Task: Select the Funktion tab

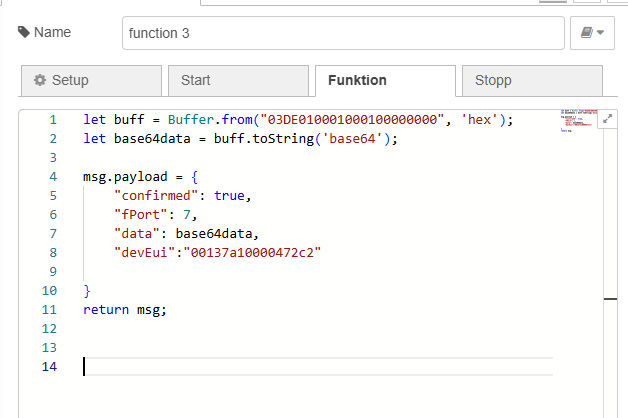Action: click(384, 80)
